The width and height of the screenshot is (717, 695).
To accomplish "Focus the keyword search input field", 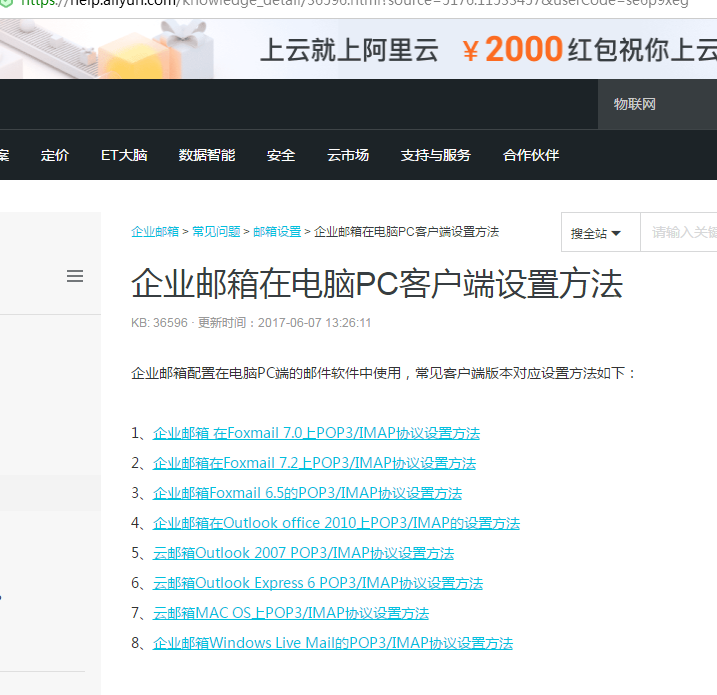I will click(x=679, y=232).
